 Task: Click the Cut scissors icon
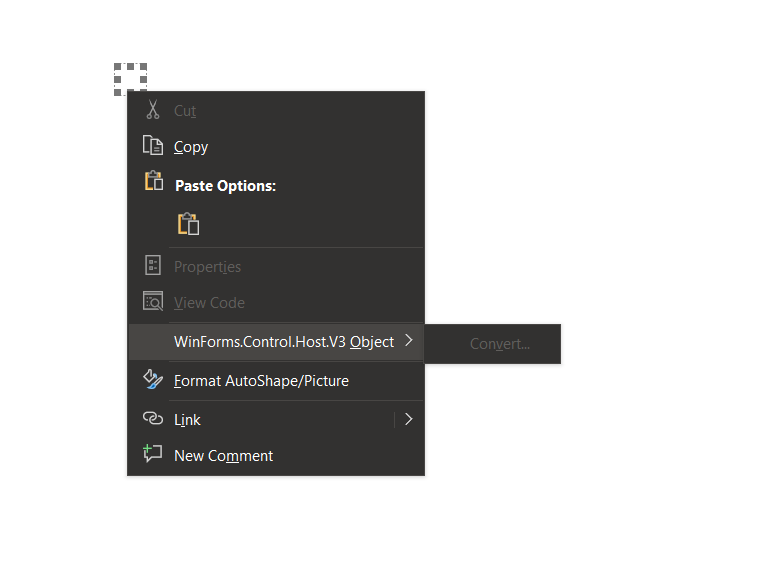click(x=153, y=110)
